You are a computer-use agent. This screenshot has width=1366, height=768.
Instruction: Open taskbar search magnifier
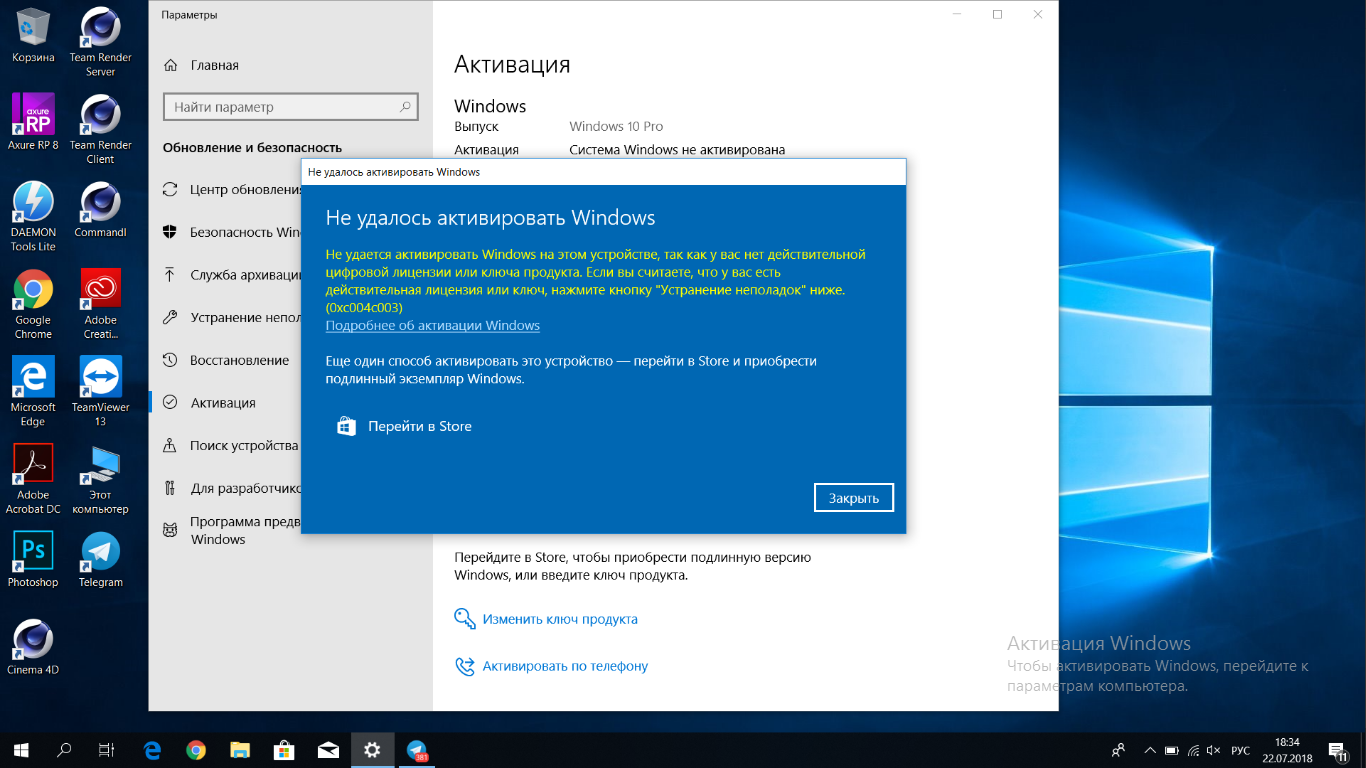click(x=64, y=749)
